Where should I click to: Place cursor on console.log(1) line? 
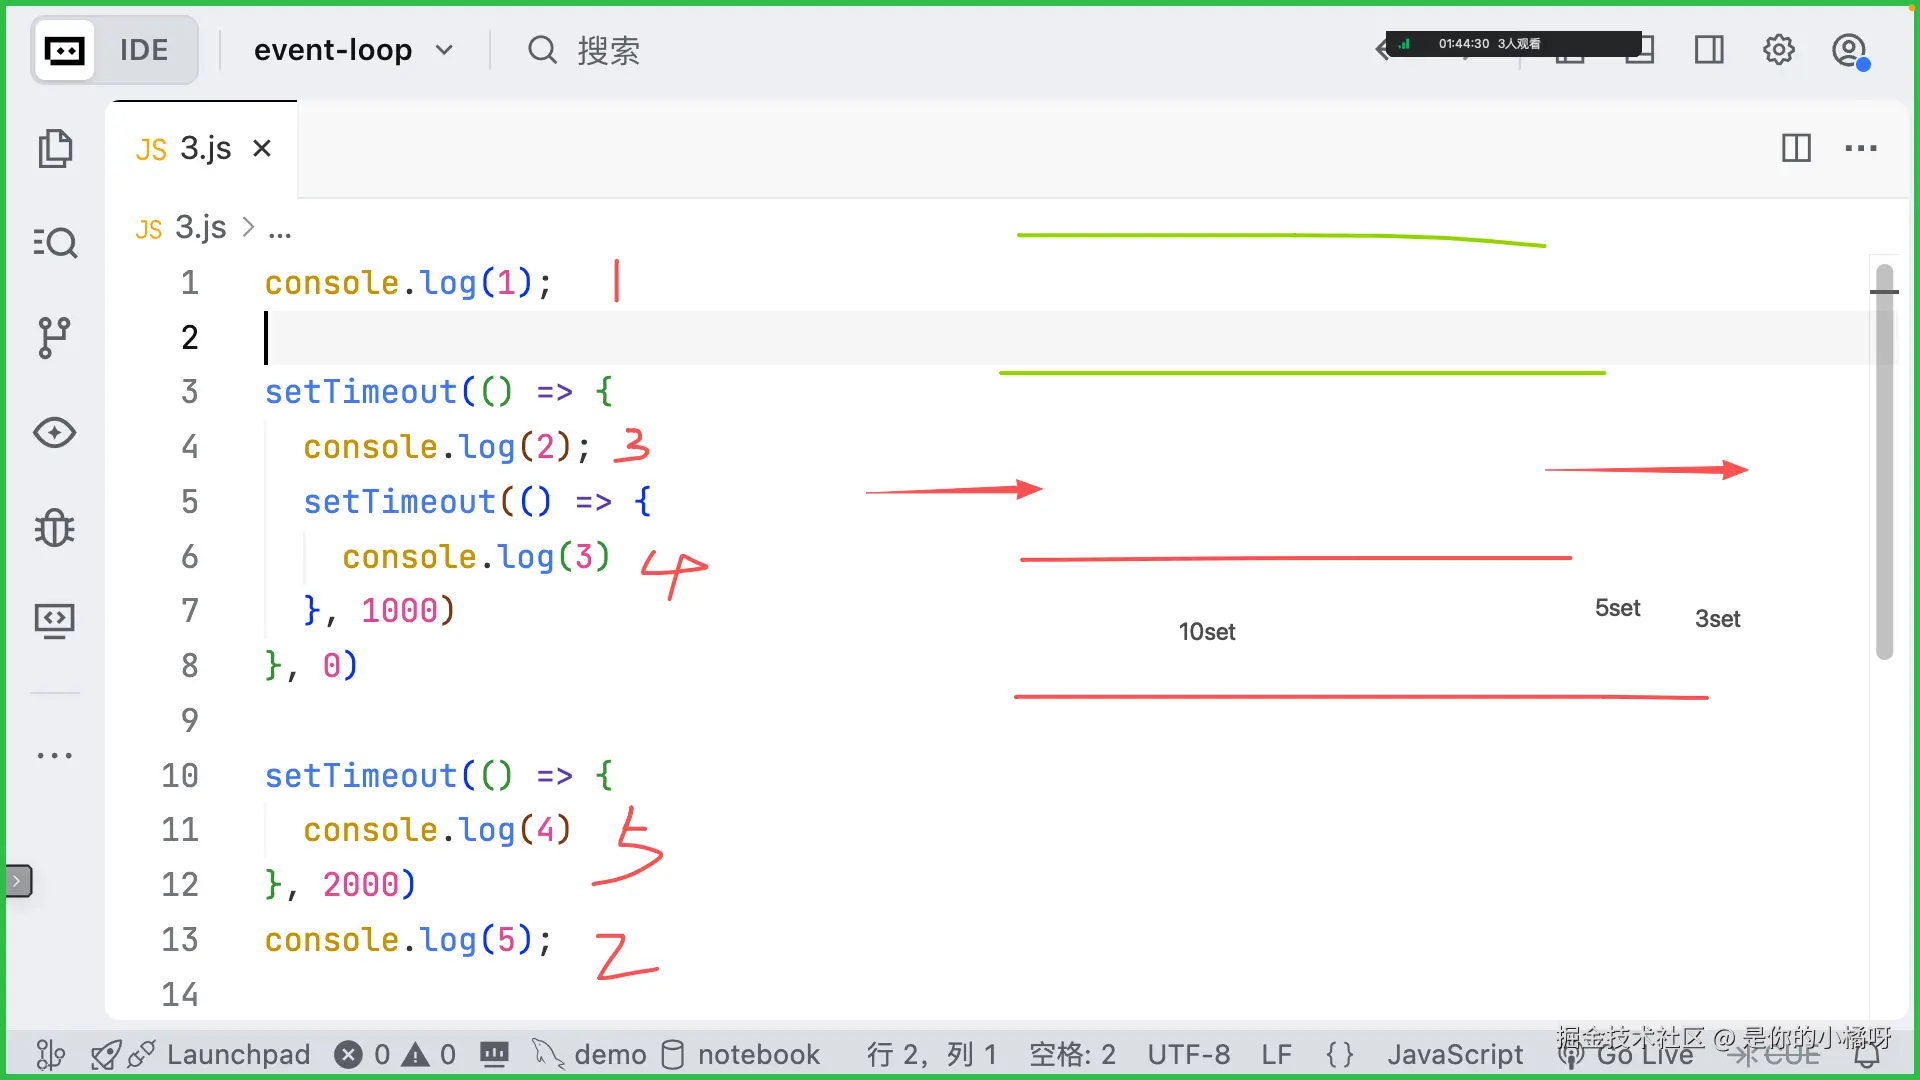tap(408, 283)
